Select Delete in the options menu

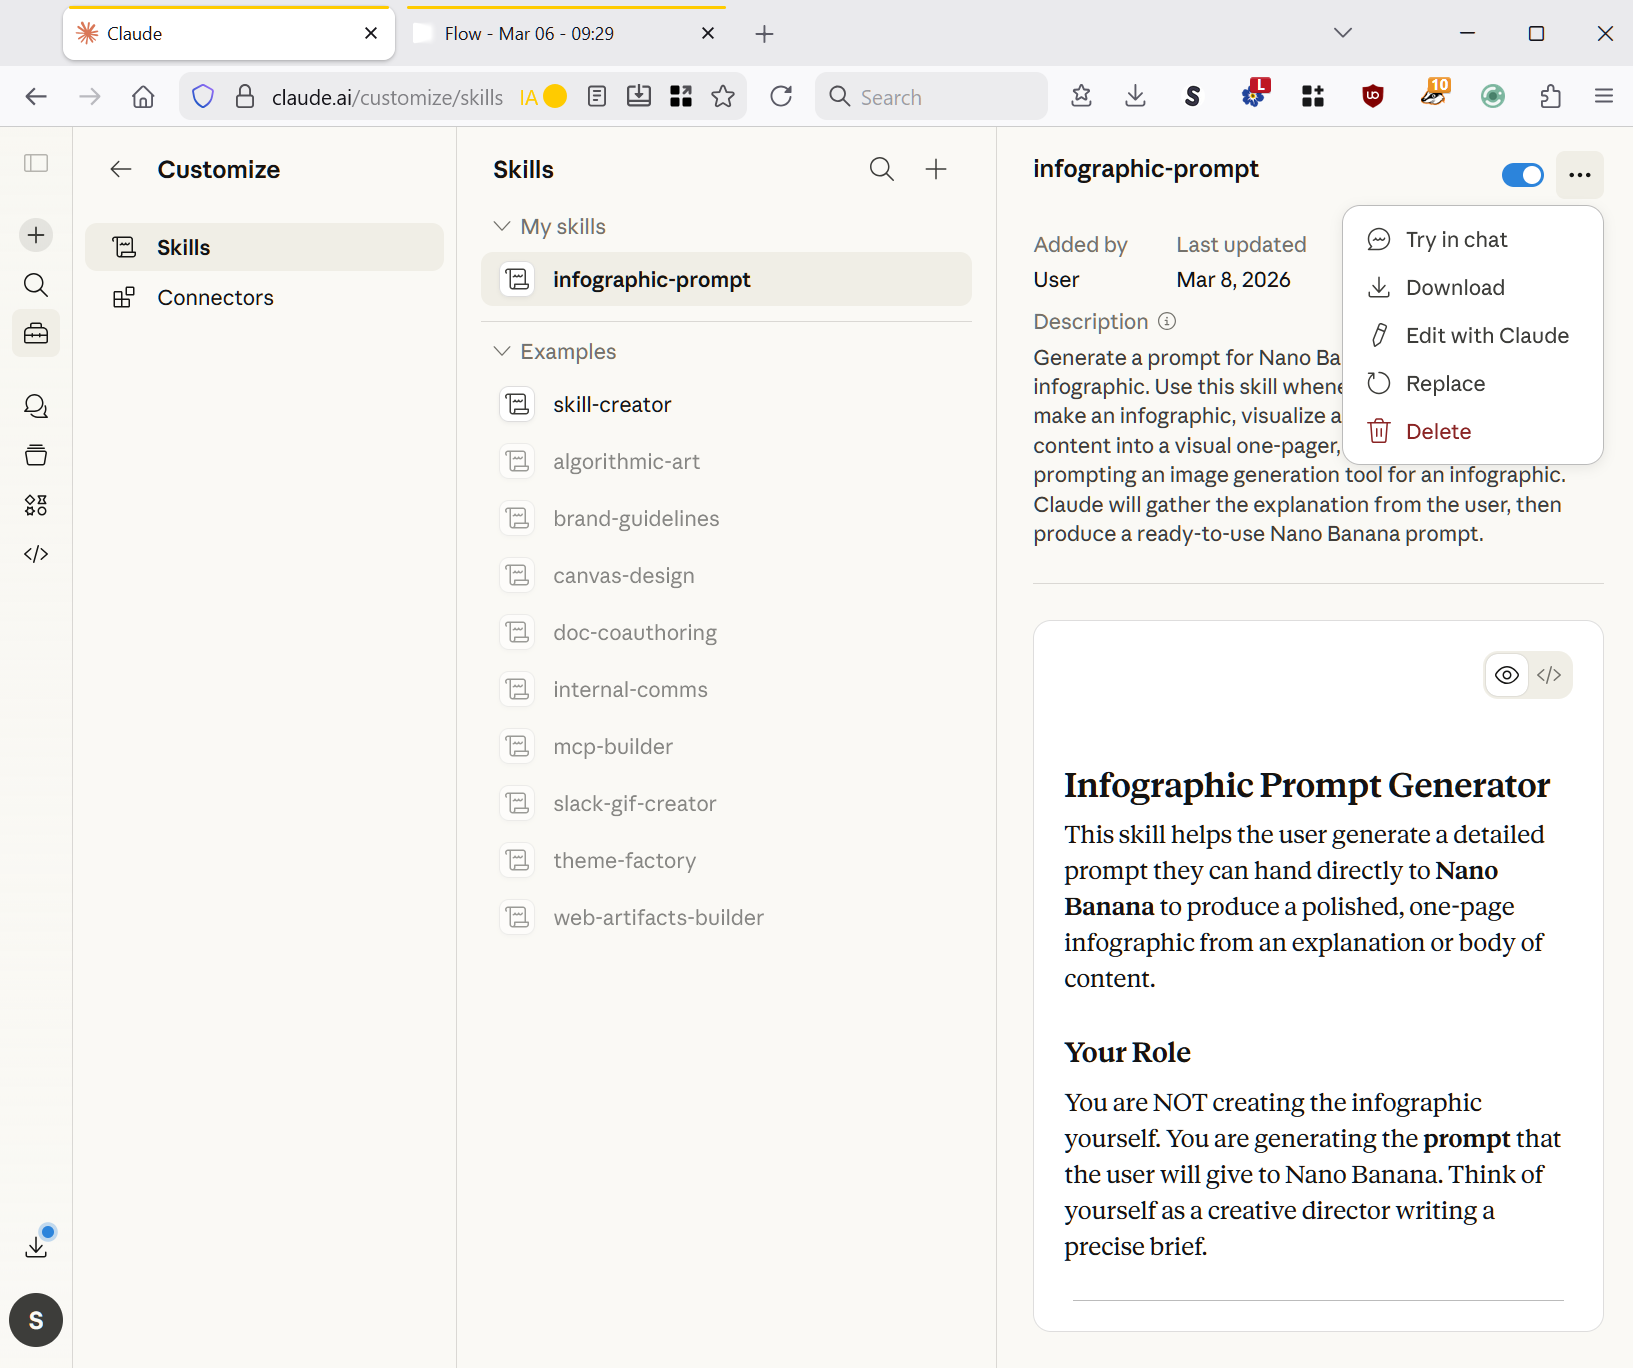(x=1437, y=432)
